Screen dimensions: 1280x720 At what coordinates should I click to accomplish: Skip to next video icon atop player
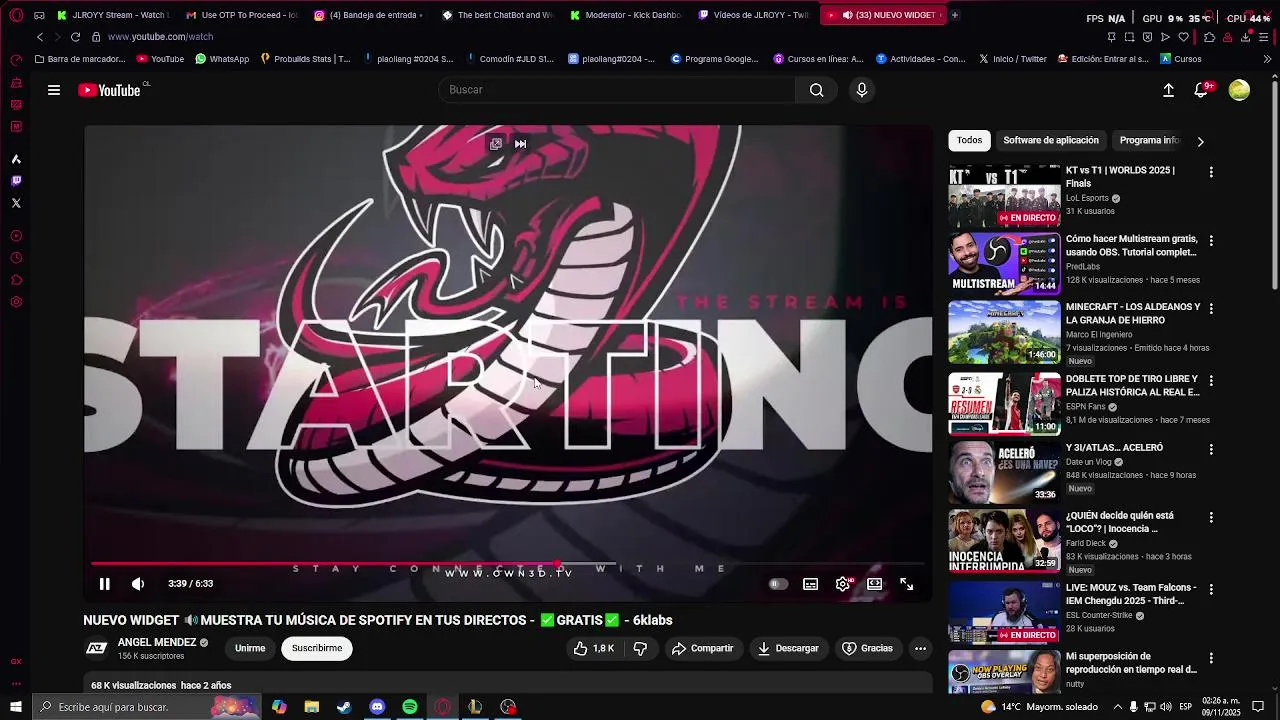point(521,144)
